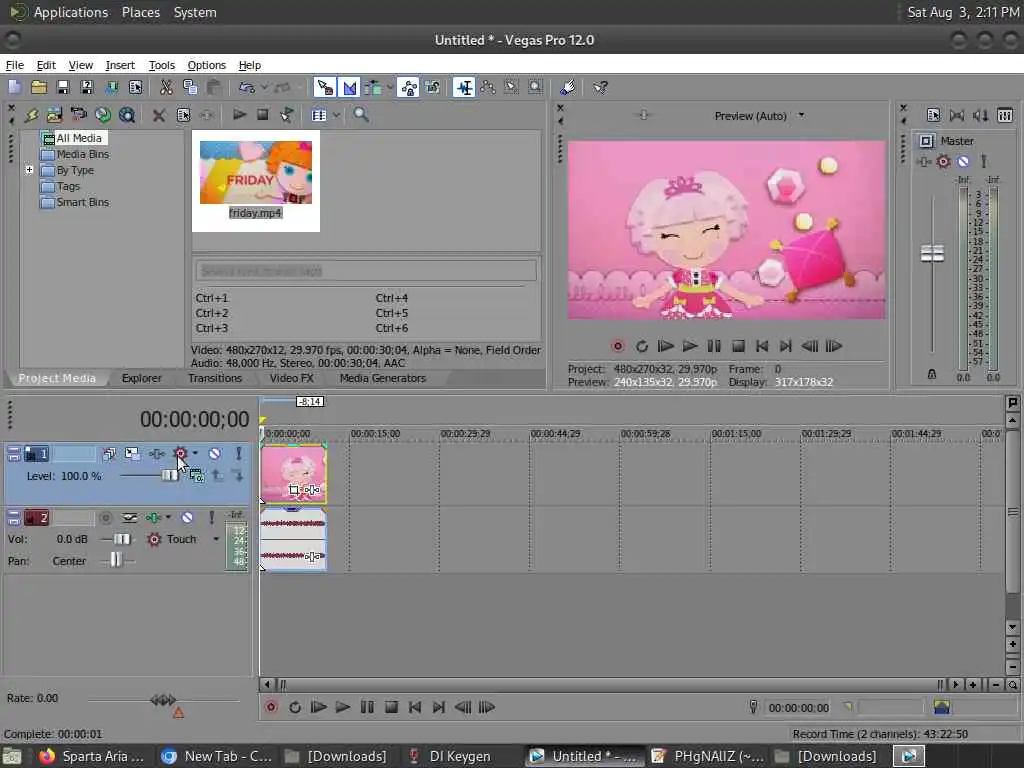Open the Preview (Auto) quality dropdown
Image resolution: width=1024 pixels, height=768 pixels.
(x=801, y=116)
